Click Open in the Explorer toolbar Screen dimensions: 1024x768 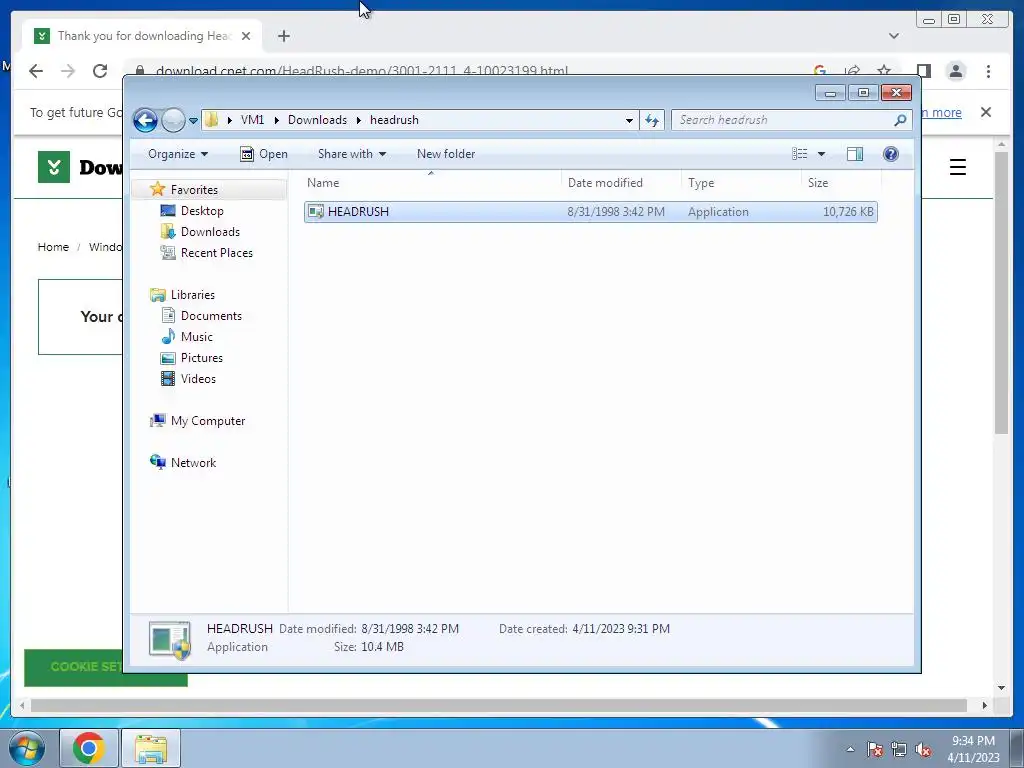[x=264, y=154]
